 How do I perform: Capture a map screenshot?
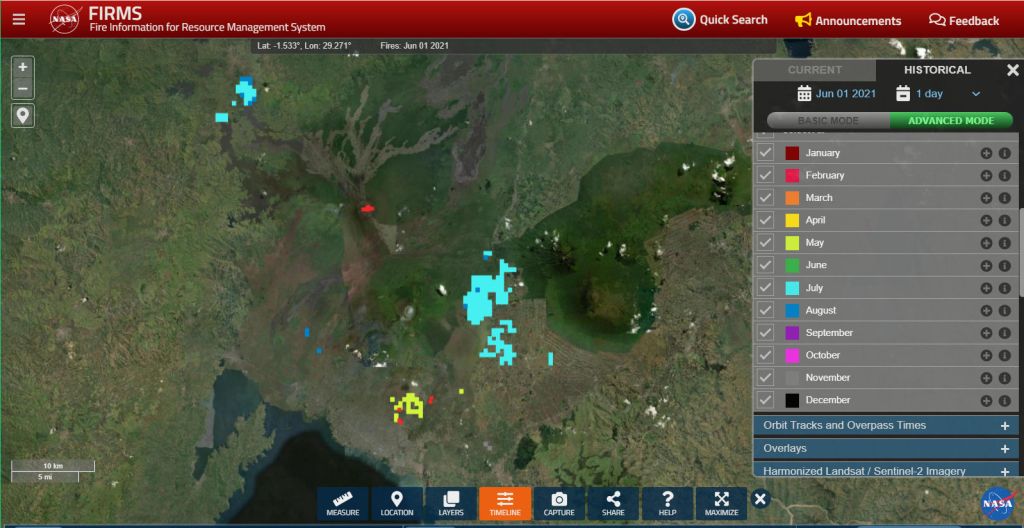tap(559, 503)
